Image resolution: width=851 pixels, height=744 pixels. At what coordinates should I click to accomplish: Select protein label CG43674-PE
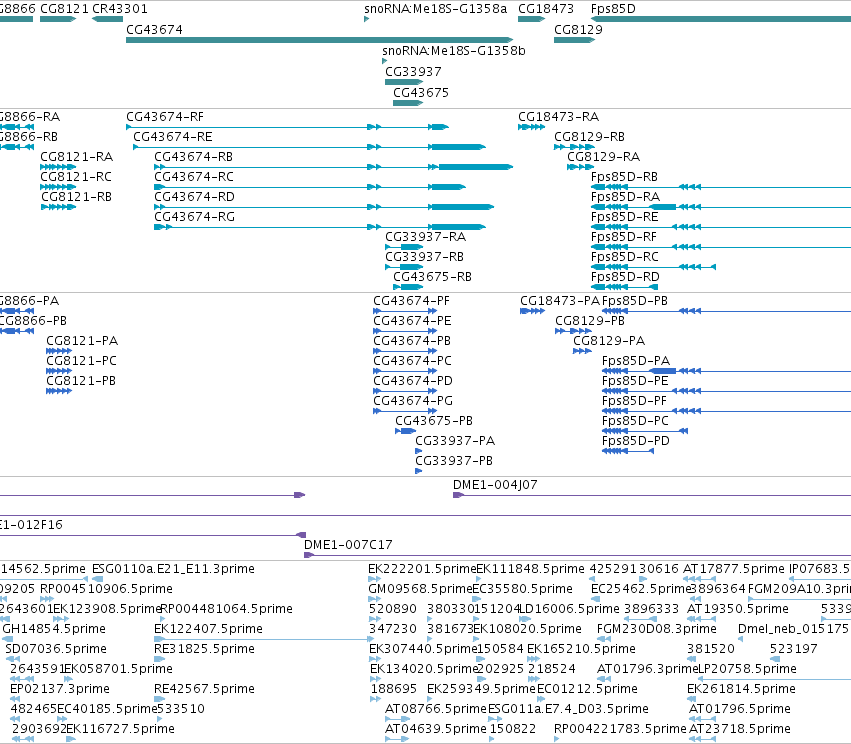coord(412,321)
